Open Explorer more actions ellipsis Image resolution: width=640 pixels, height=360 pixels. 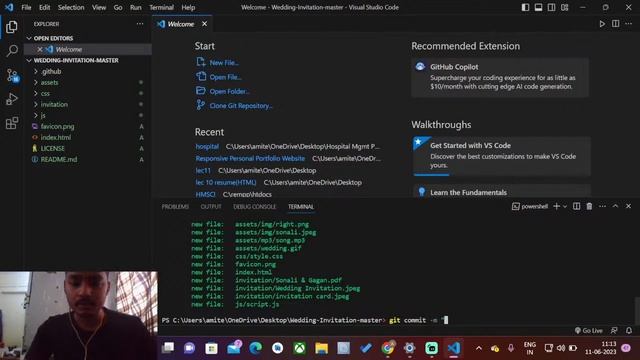[x=140, y=24]
